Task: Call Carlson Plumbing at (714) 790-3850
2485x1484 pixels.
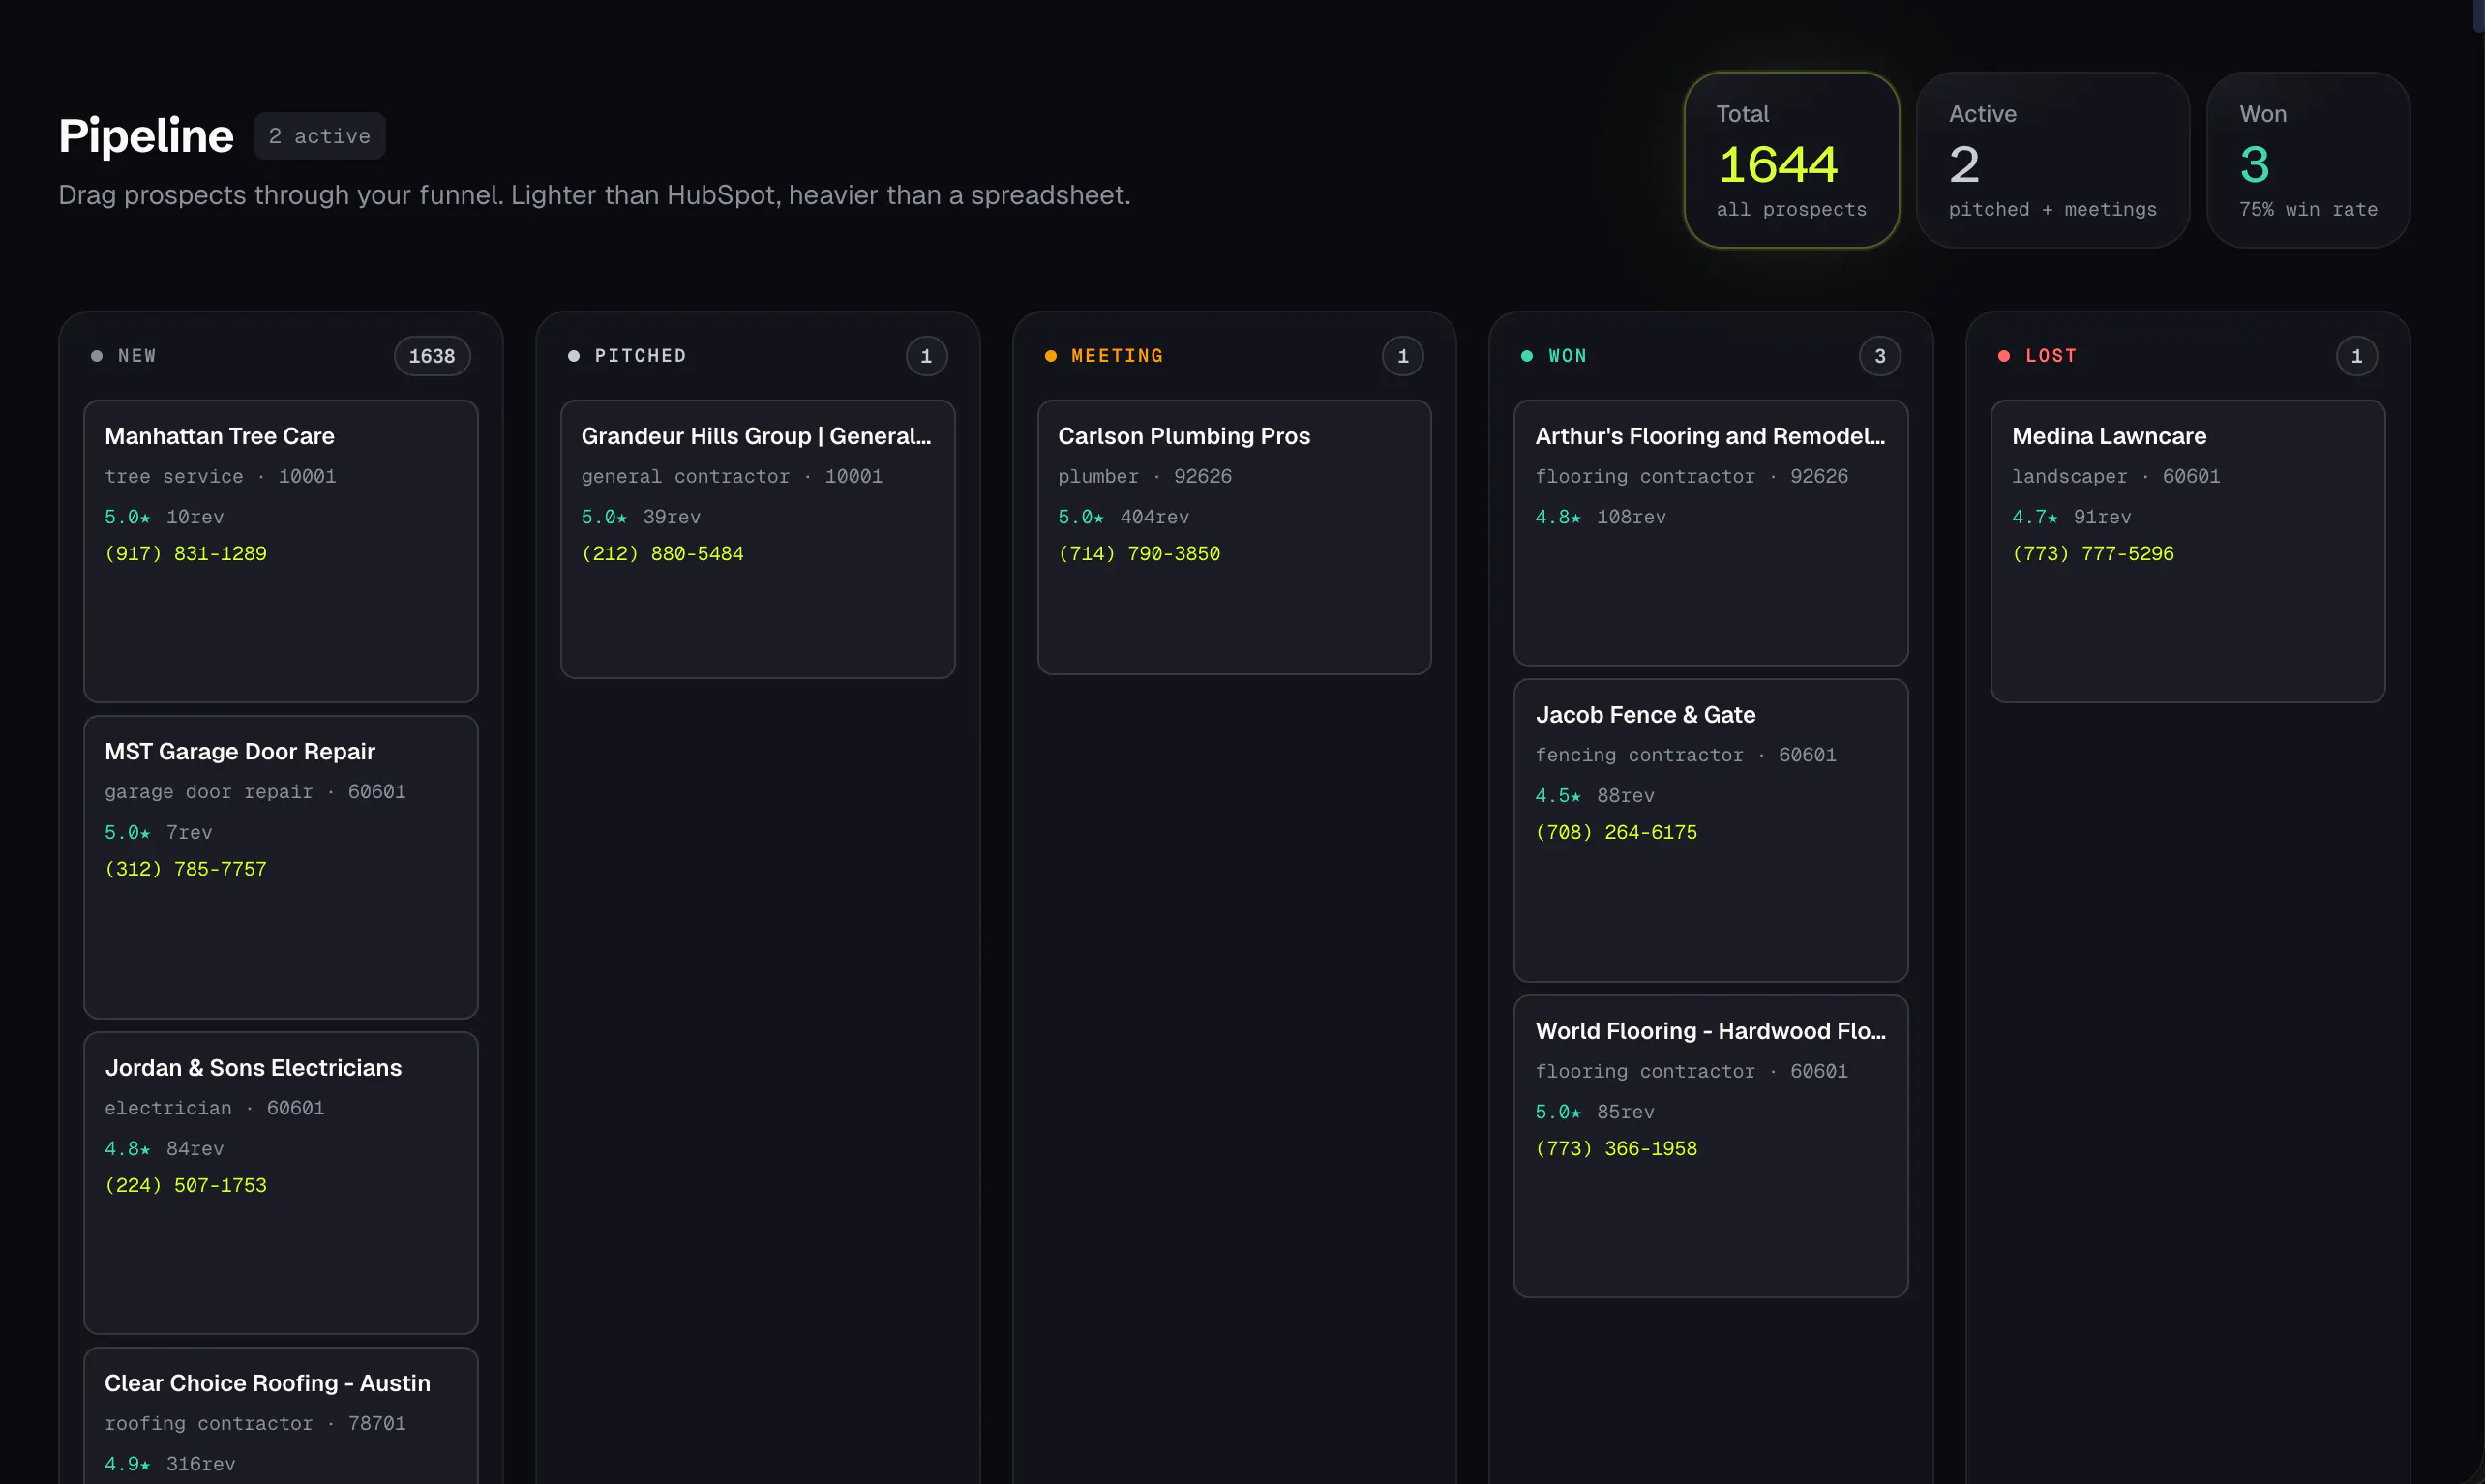Action: [x=1139, y=553]
